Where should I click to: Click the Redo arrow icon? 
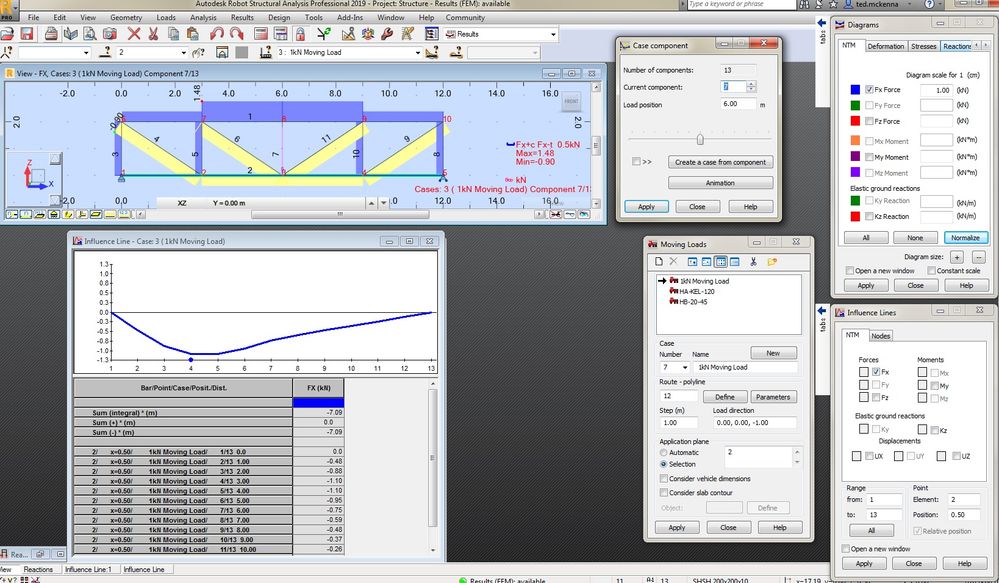(x=236, y=34)
